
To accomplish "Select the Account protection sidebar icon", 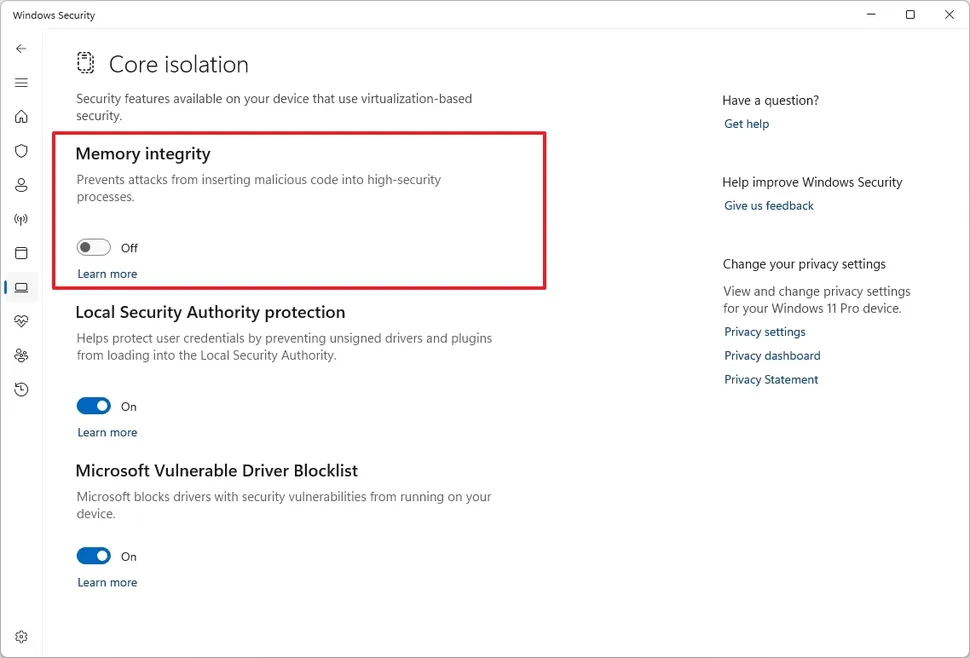I will point(21,185).
